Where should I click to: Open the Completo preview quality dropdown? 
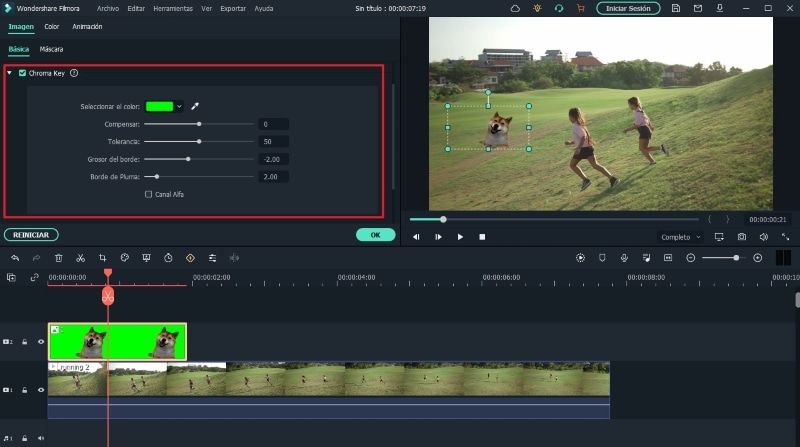(x=681, y=237)
